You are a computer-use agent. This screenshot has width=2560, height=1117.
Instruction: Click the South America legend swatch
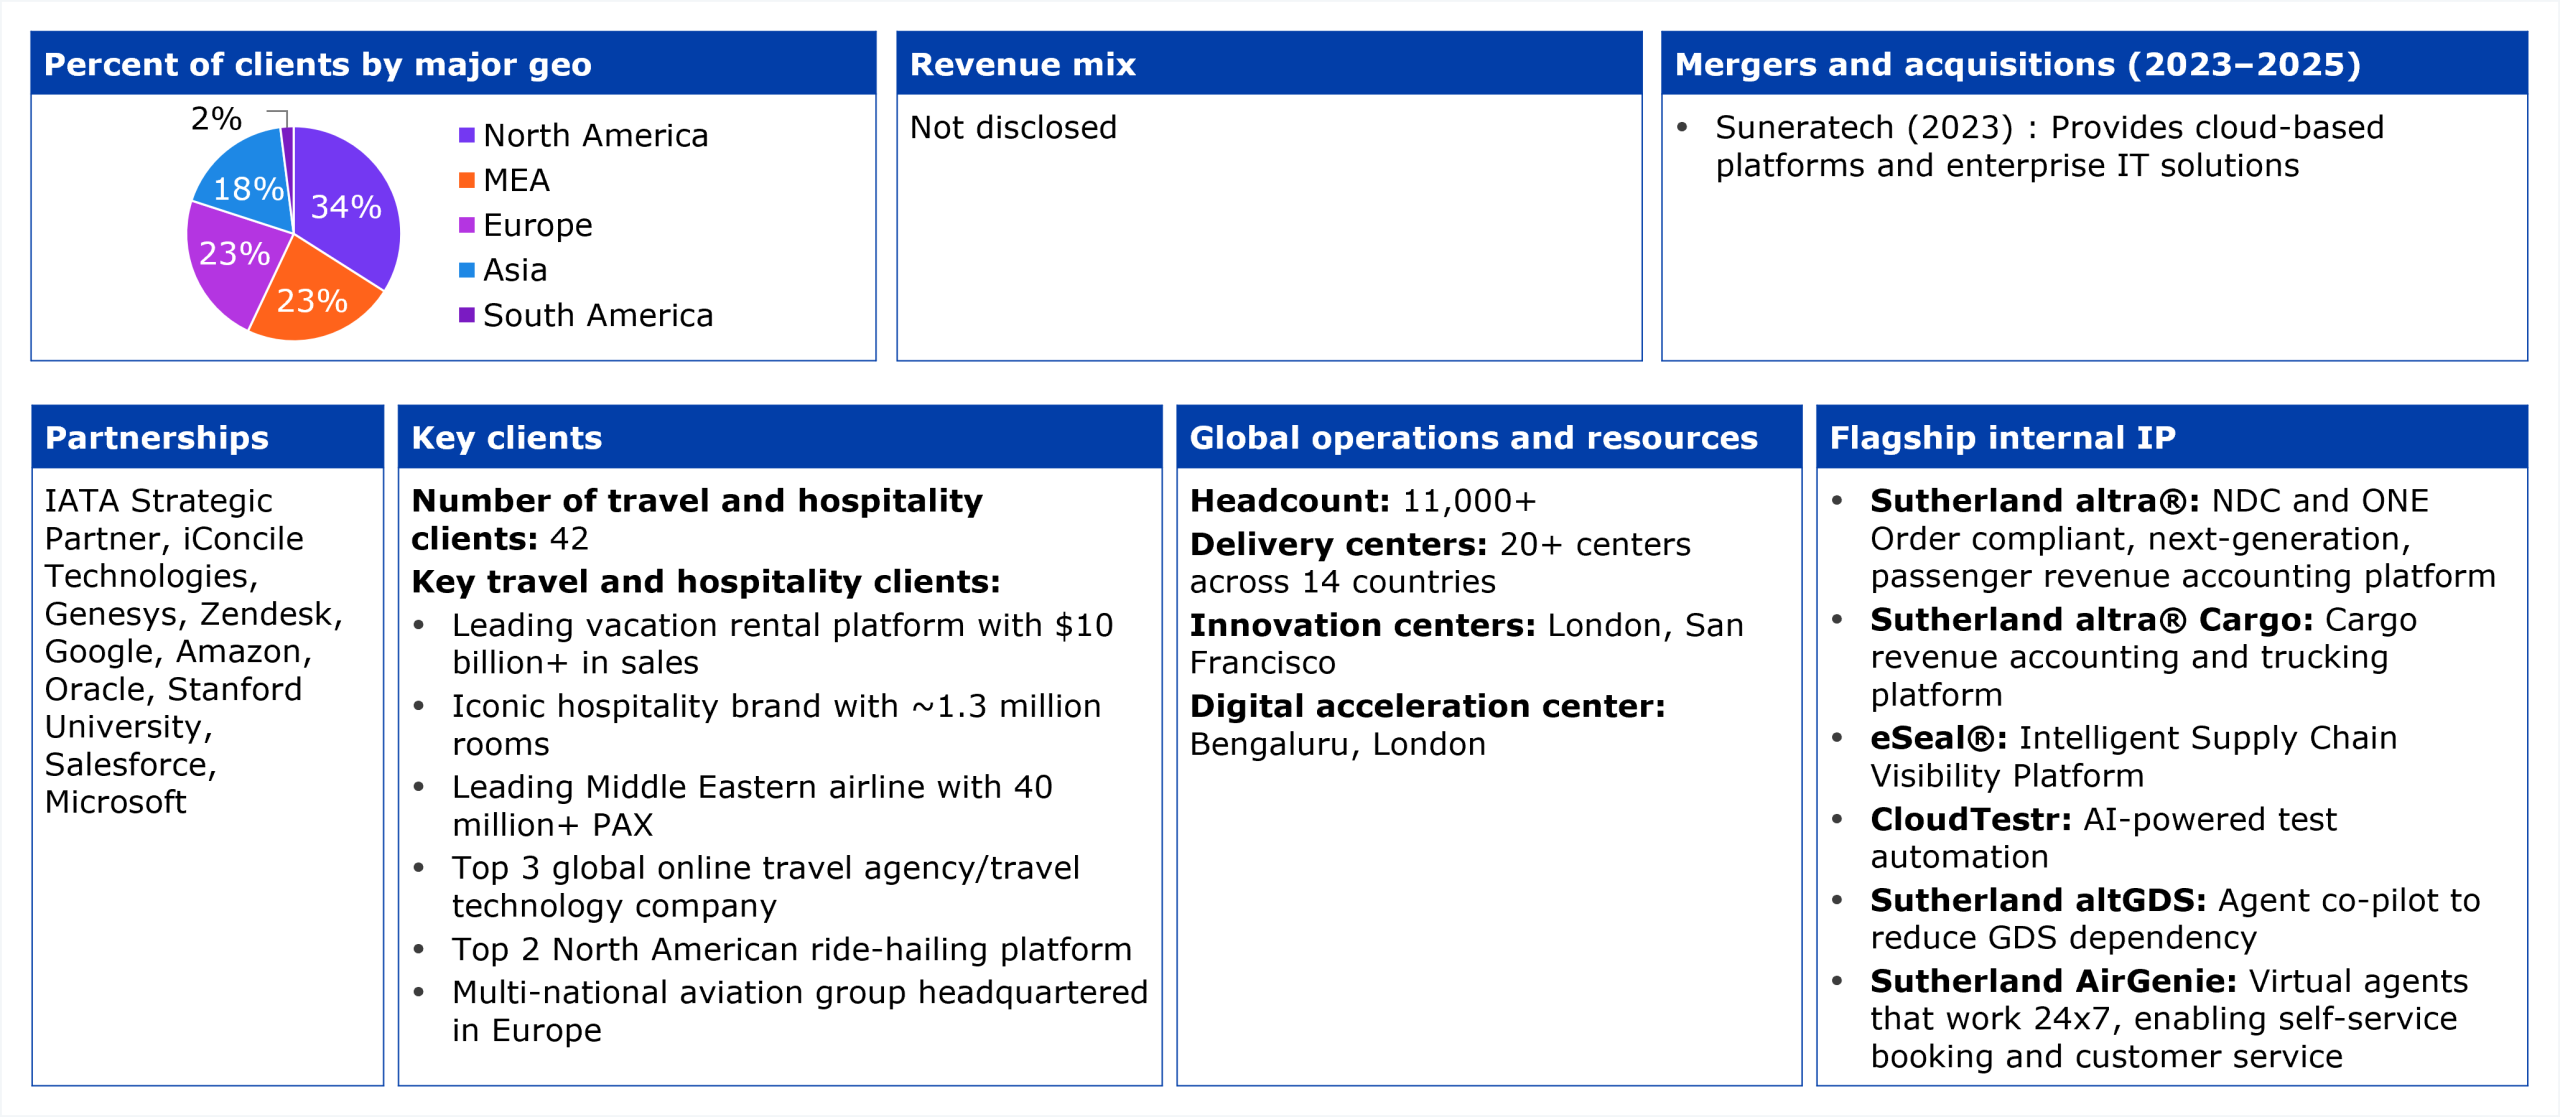click(466, 315)
